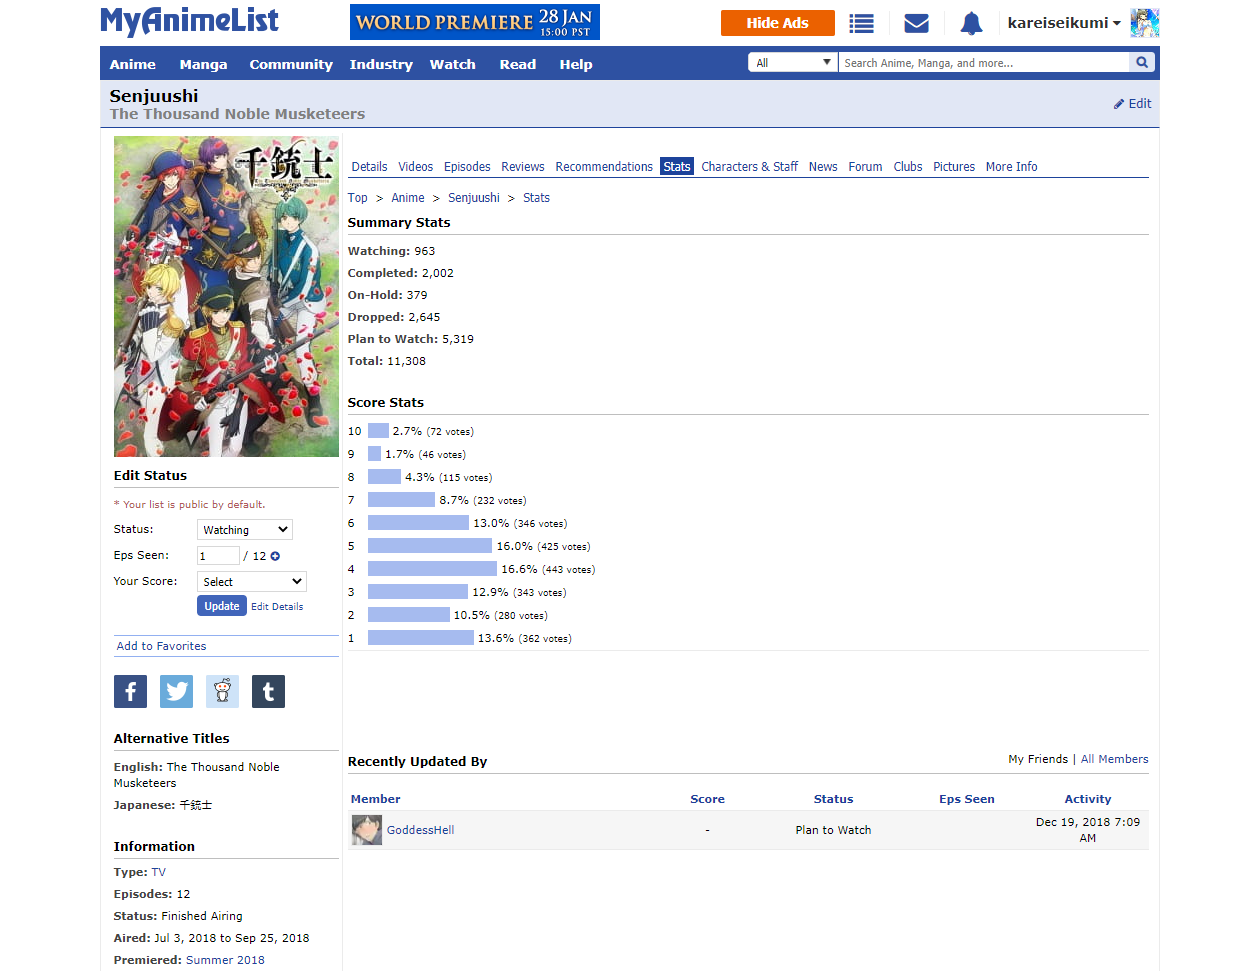Switch to the Characters & Staff tab
This screenshot has width=1256, height=971.
pyautogui.click(x=749, y=167)
